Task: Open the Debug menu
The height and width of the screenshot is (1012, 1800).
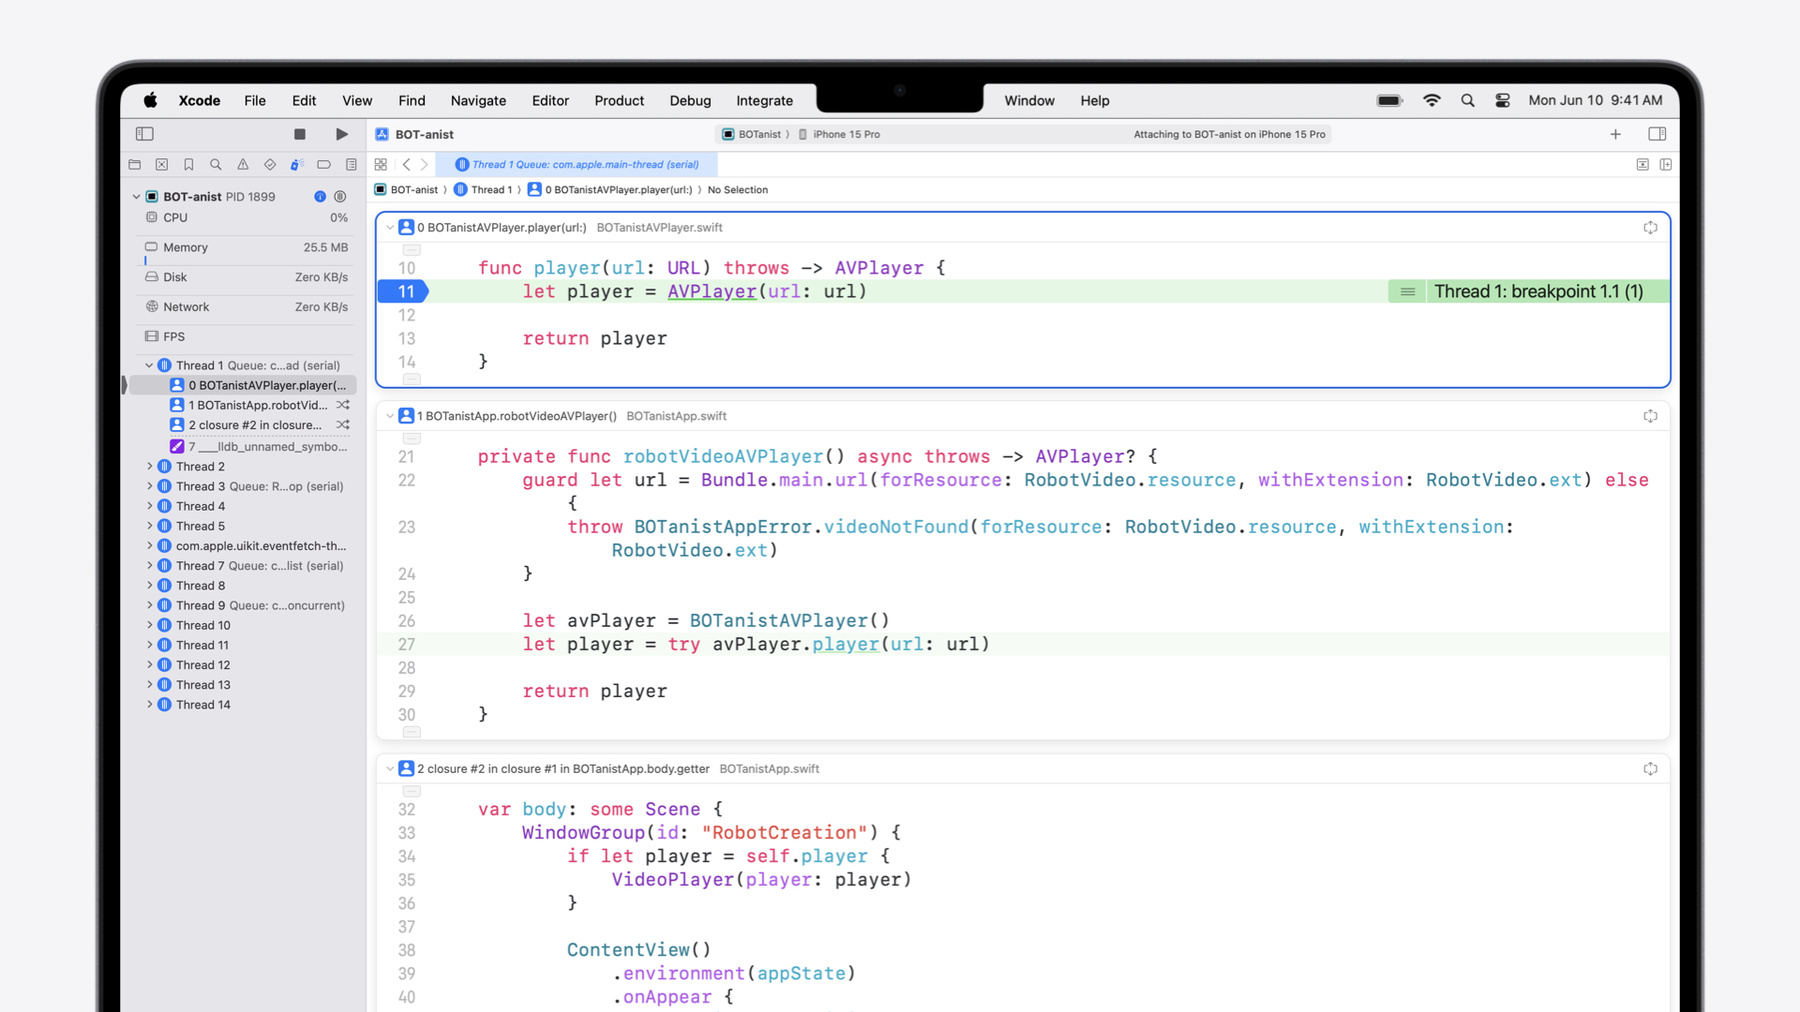Action: pos(690,101)
